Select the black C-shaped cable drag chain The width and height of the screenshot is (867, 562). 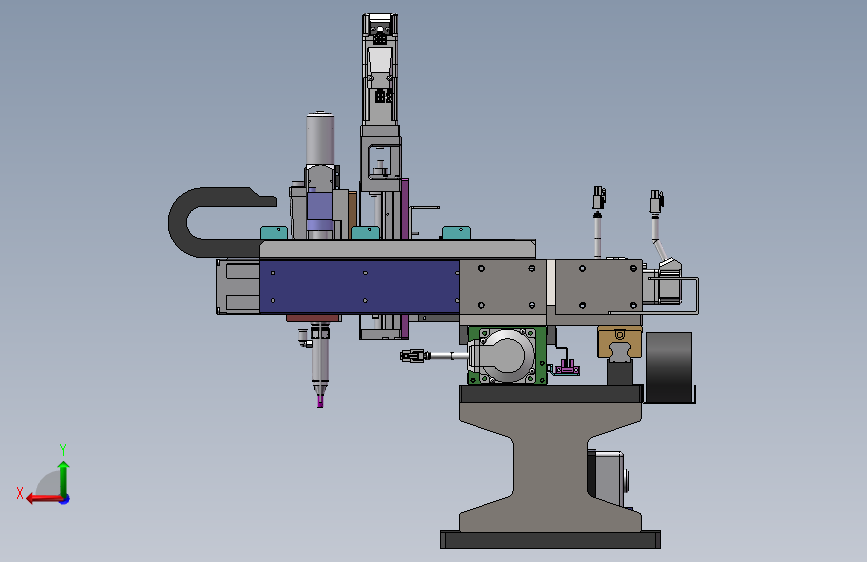pyautogui.click(x=213, y=221)
